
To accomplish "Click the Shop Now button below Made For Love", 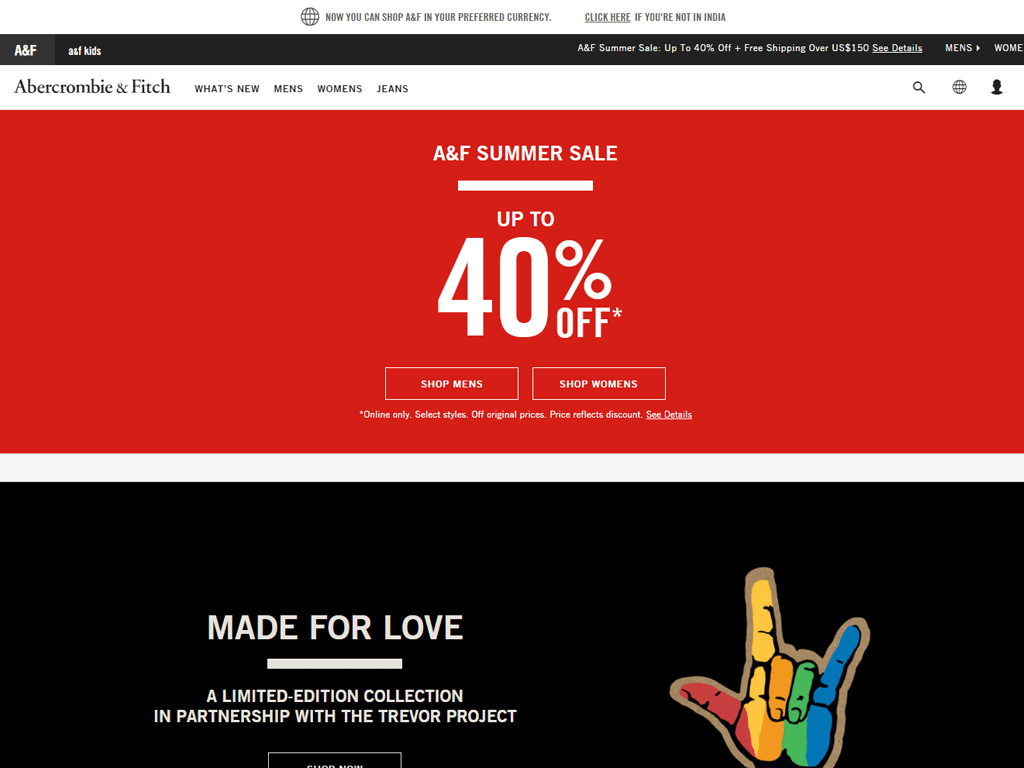I will click(335, 761).
